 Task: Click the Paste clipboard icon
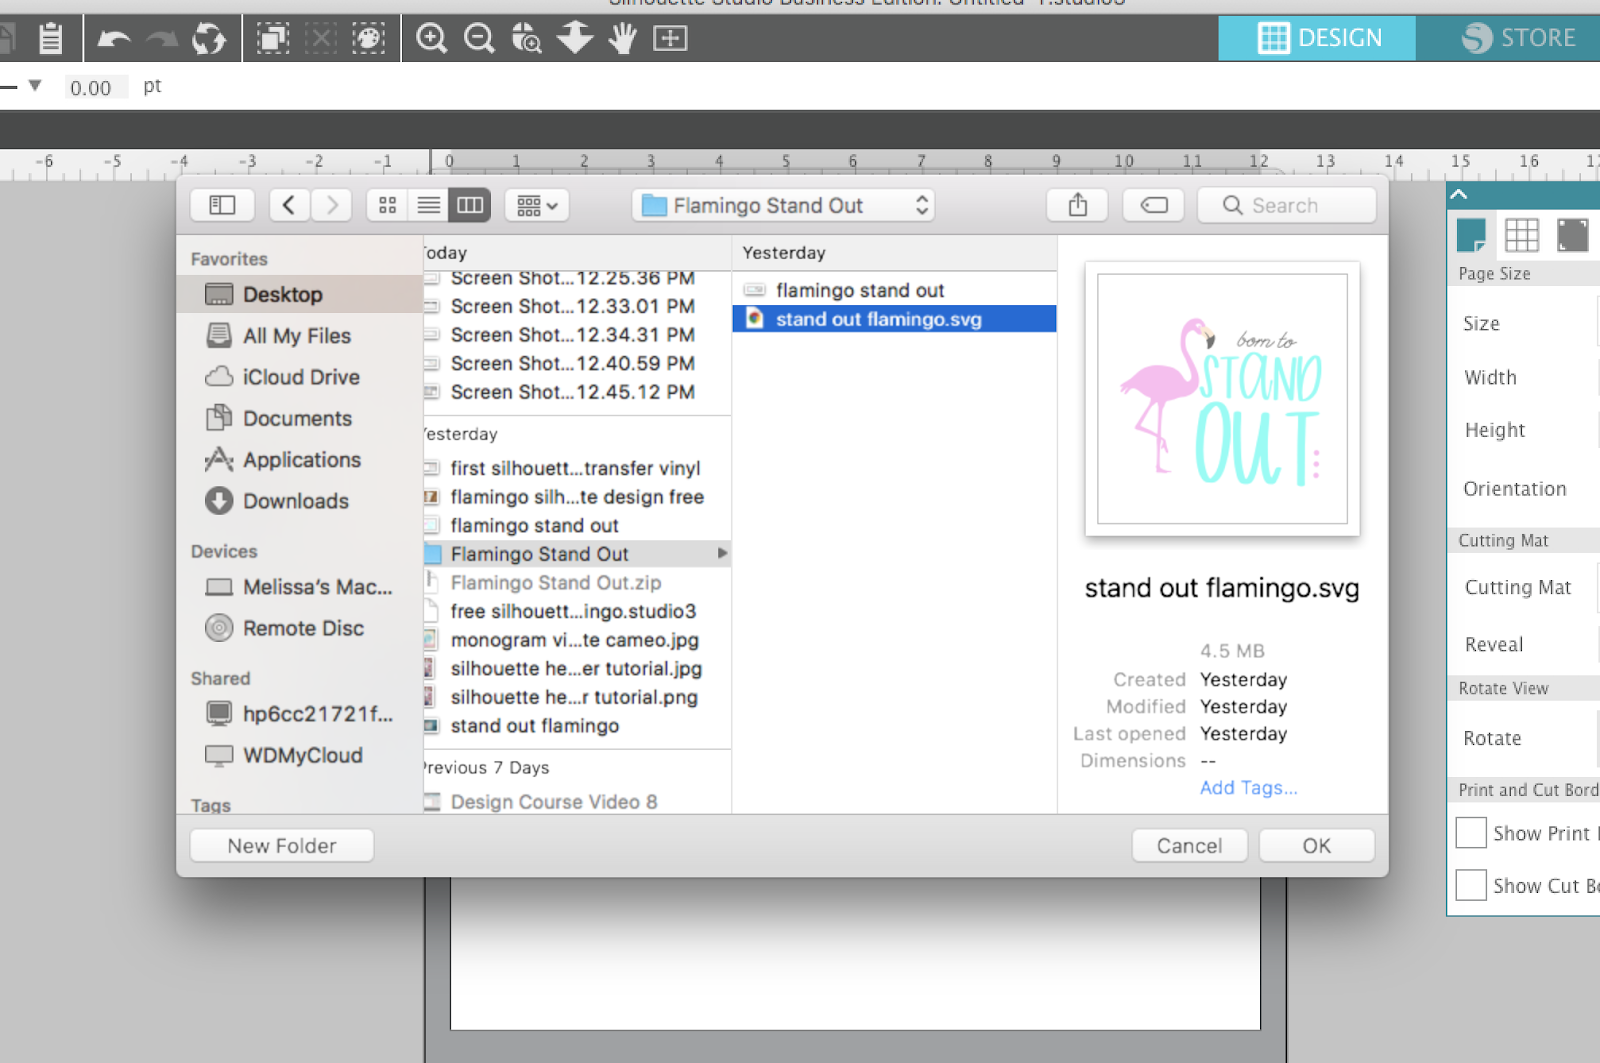[50, 38]
